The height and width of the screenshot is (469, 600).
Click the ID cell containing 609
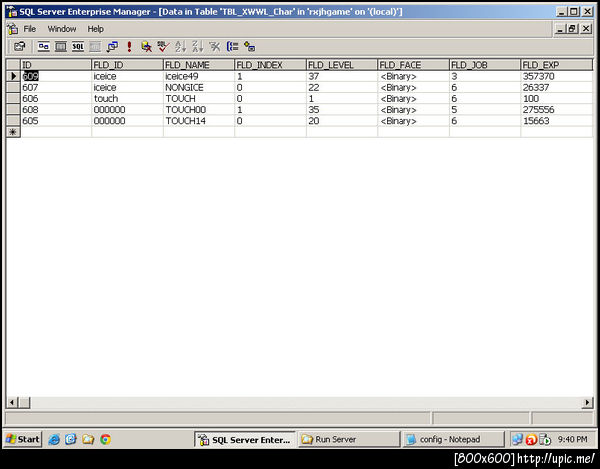click(56, 76)
